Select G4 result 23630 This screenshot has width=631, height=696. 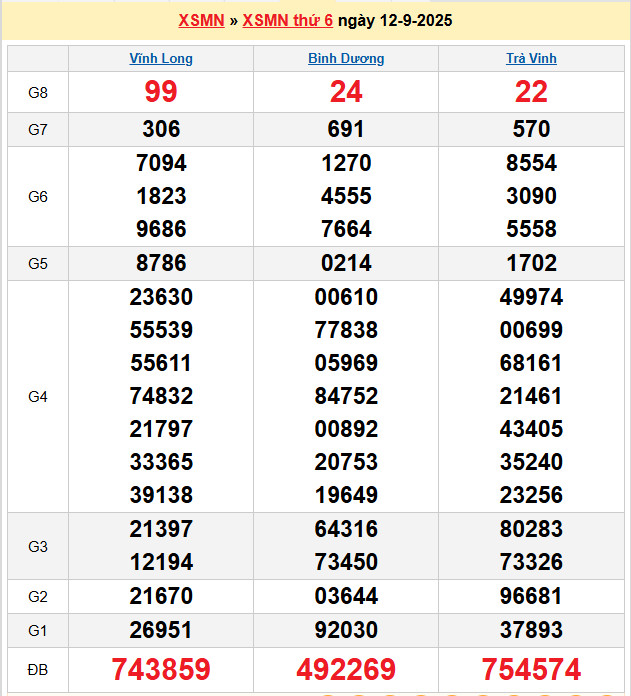point(161,297)
